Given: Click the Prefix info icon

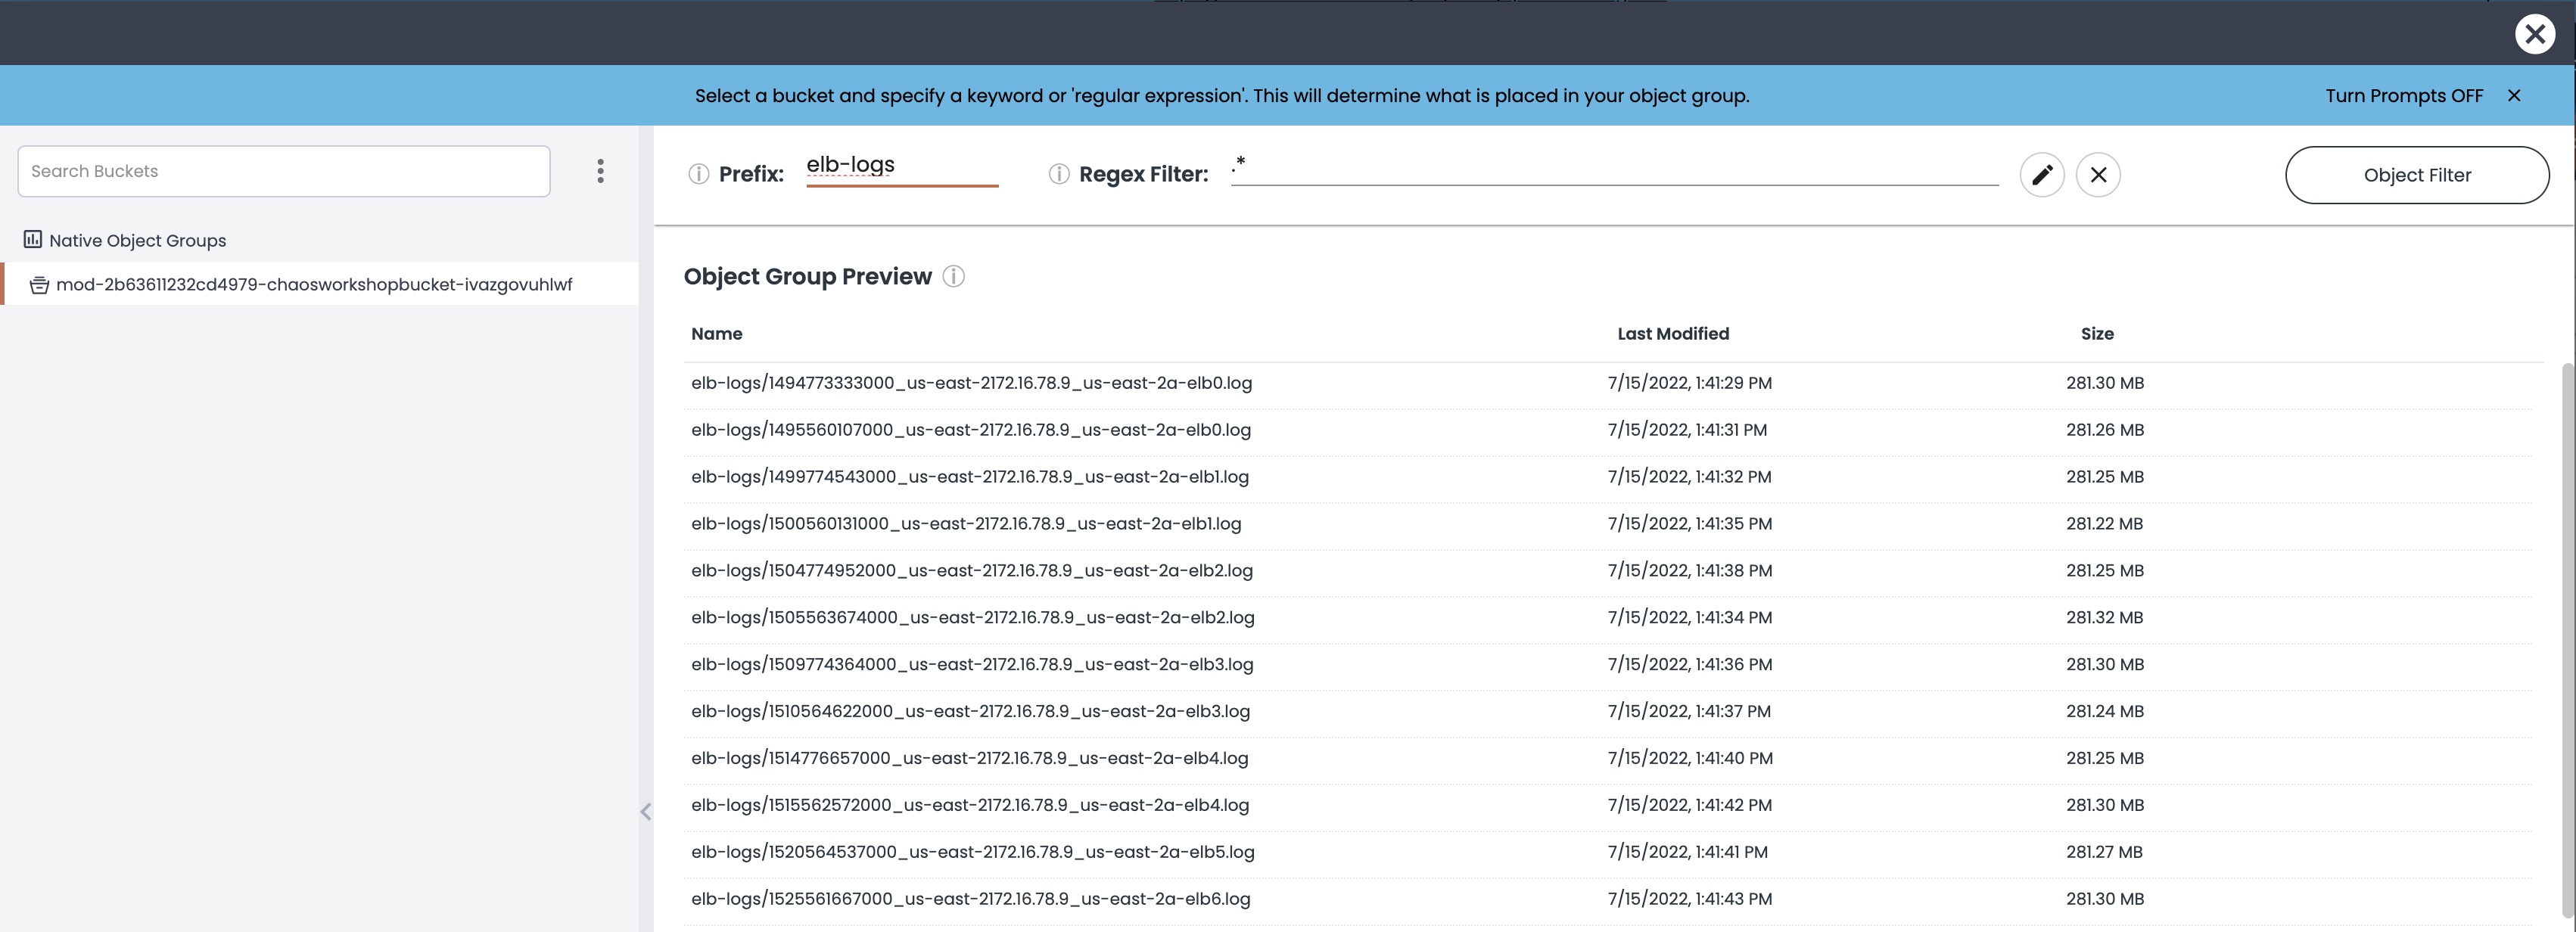Looking at the screenshot, I should 698,174.
